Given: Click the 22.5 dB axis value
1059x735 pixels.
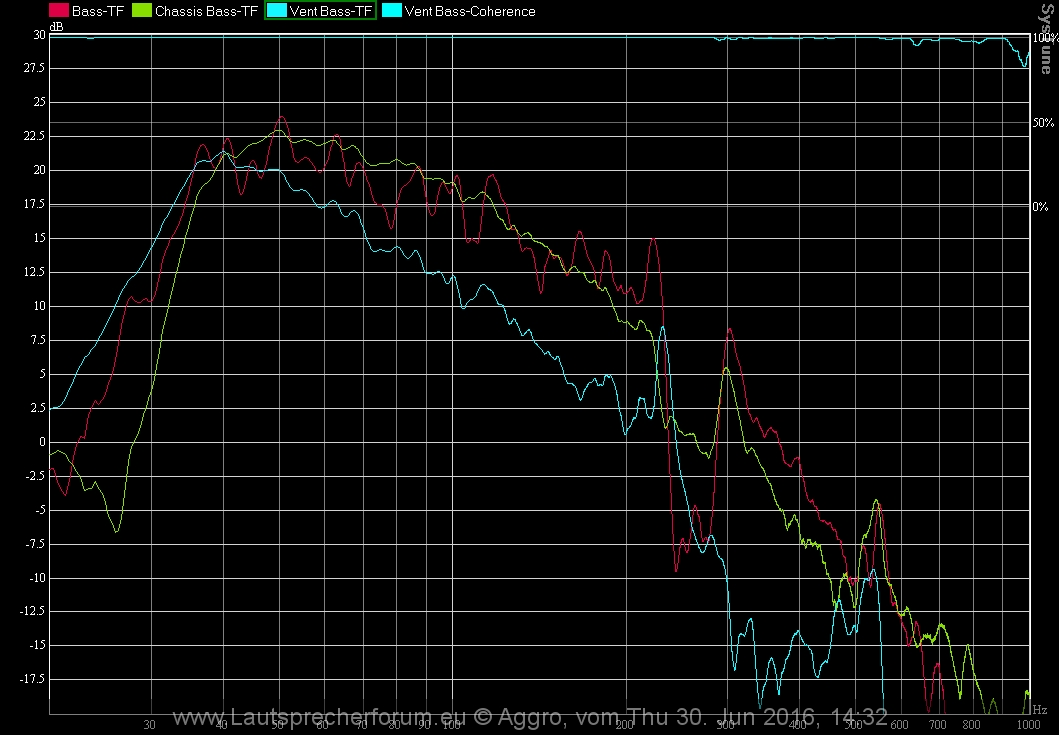Looking at the screenshot, I should (34, 136).
